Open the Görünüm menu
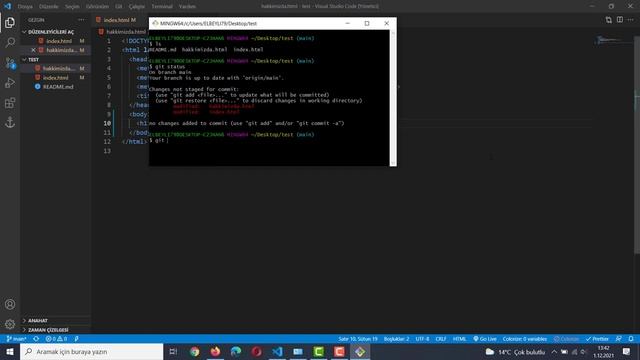The height and width of the screenshot is (360, 640). [x=98, y=7]
